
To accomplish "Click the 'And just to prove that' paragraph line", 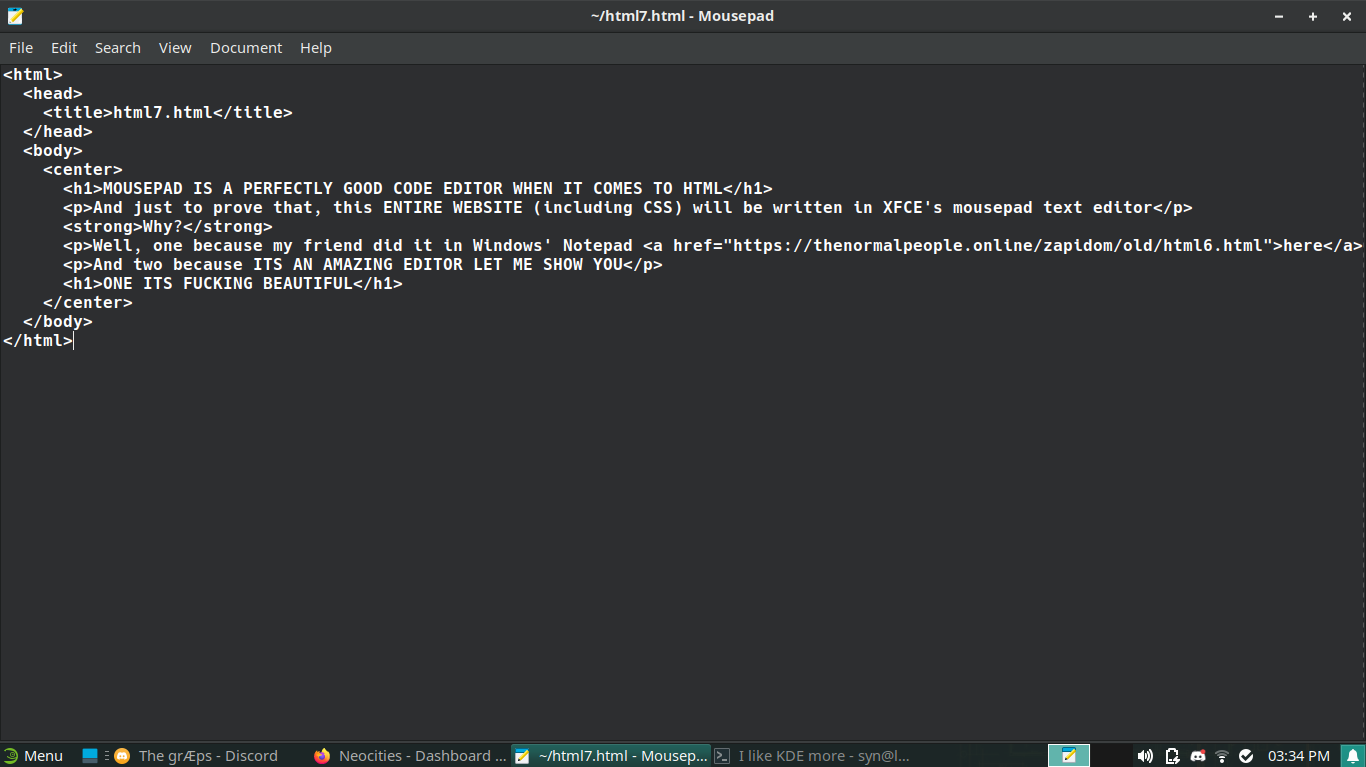I will (628, 207).
